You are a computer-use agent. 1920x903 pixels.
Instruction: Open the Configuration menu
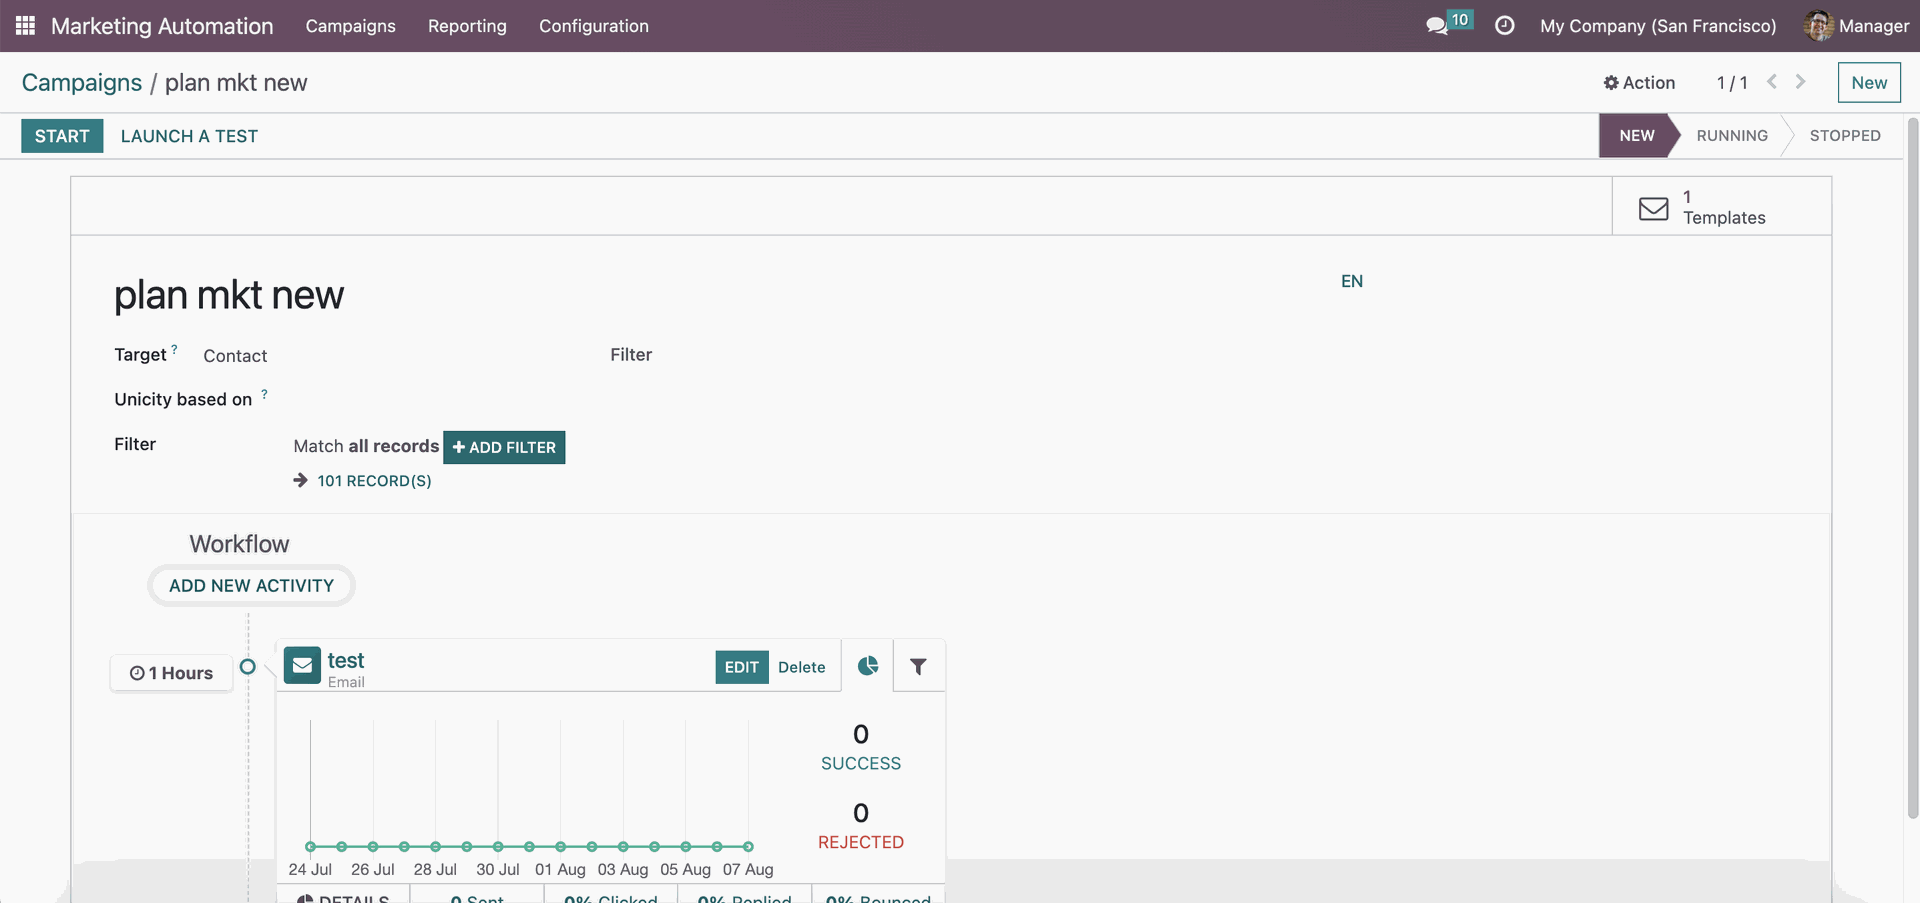point(593,26)
